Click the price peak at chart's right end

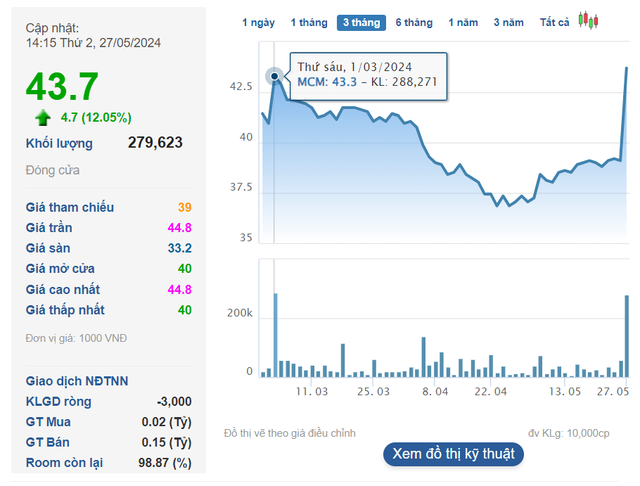[627, 68]
